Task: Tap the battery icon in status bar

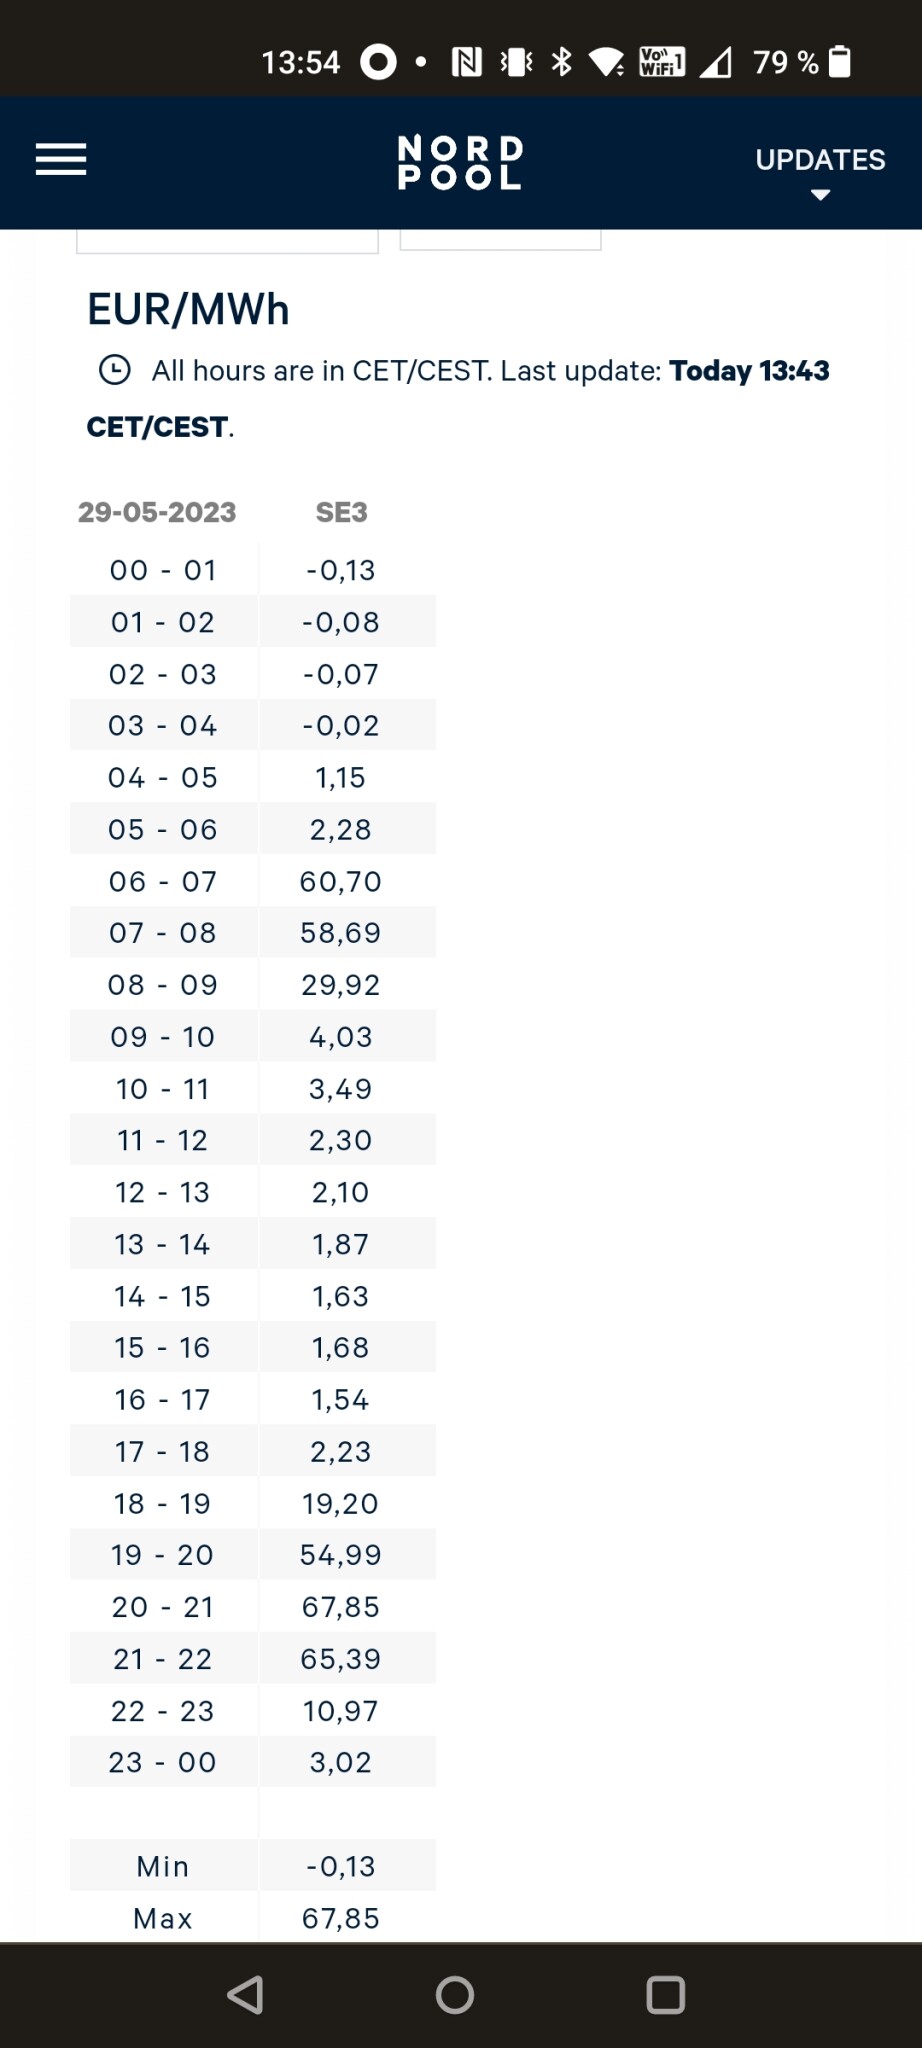Action: tap(841, 62)
